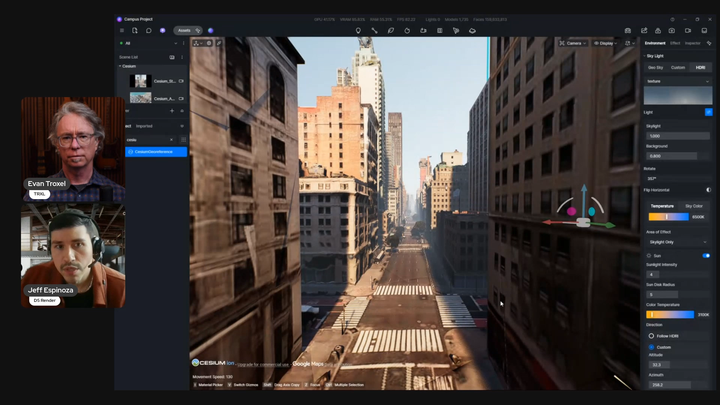Toggle the Sun switch
The height and width of the screenshot is (405, 720).
coord(706,256)
